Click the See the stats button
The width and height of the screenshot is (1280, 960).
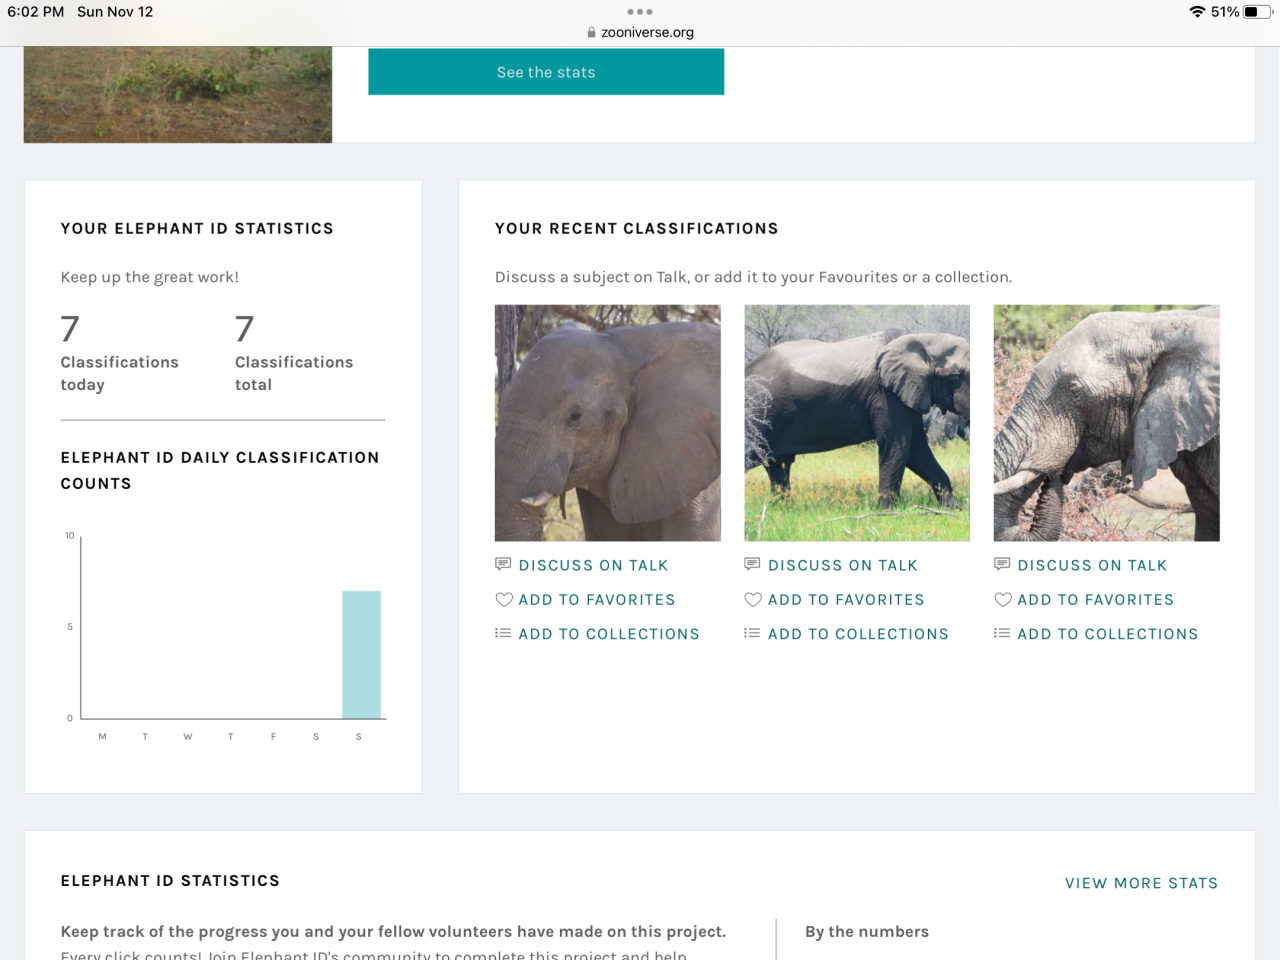click(546, 72)
